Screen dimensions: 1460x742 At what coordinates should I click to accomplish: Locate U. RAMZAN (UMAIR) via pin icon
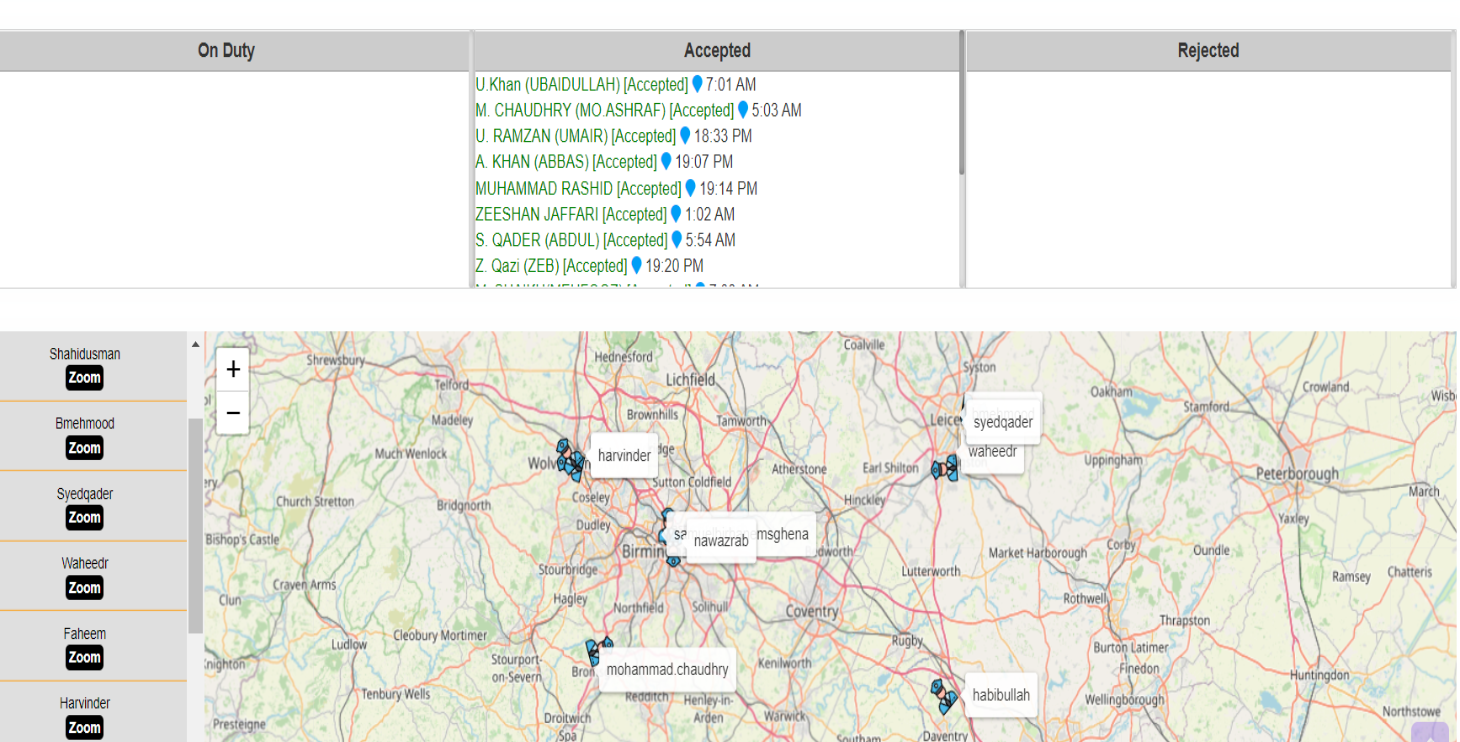(685, 135)
